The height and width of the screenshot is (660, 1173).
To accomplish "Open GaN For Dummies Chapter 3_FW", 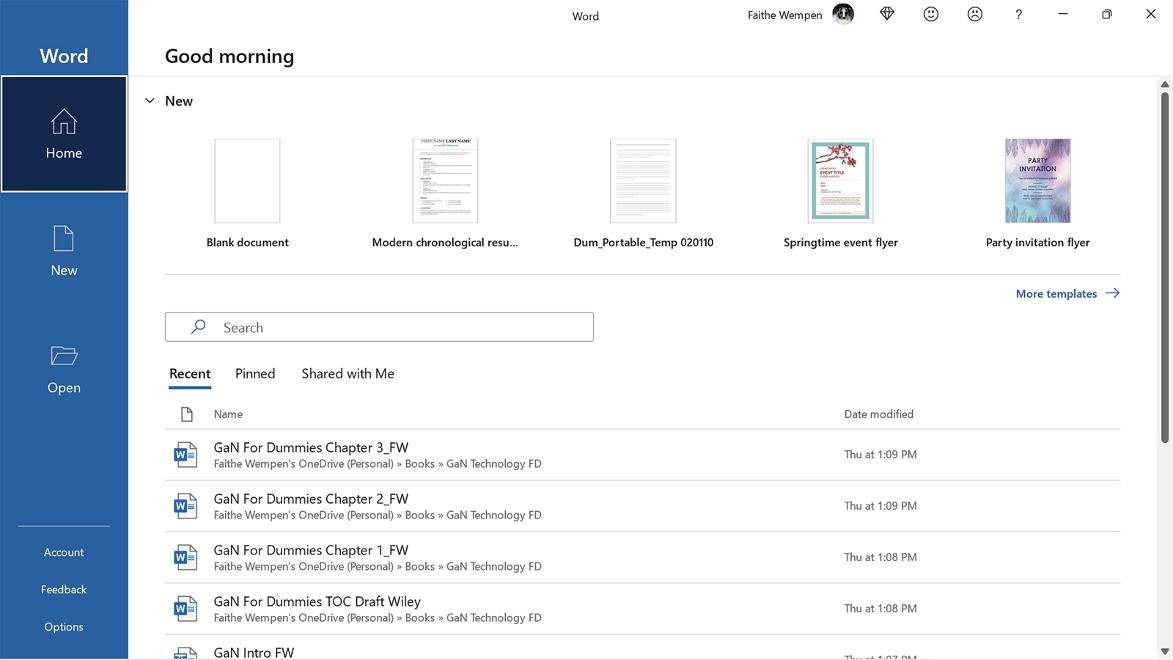I will tap(643, 455).
